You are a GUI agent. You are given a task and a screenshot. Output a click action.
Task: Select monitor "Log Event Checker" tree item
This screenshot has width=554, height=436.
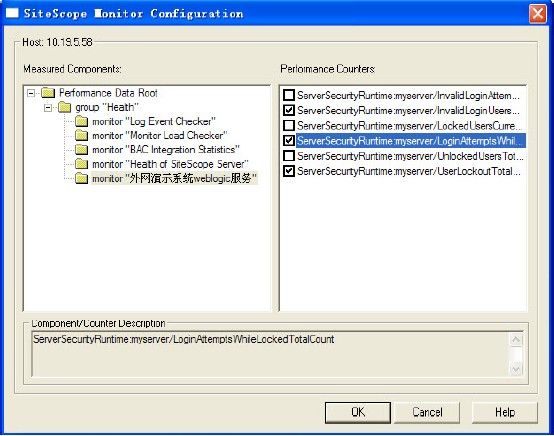pyautogui.click(x=154, y=122)
